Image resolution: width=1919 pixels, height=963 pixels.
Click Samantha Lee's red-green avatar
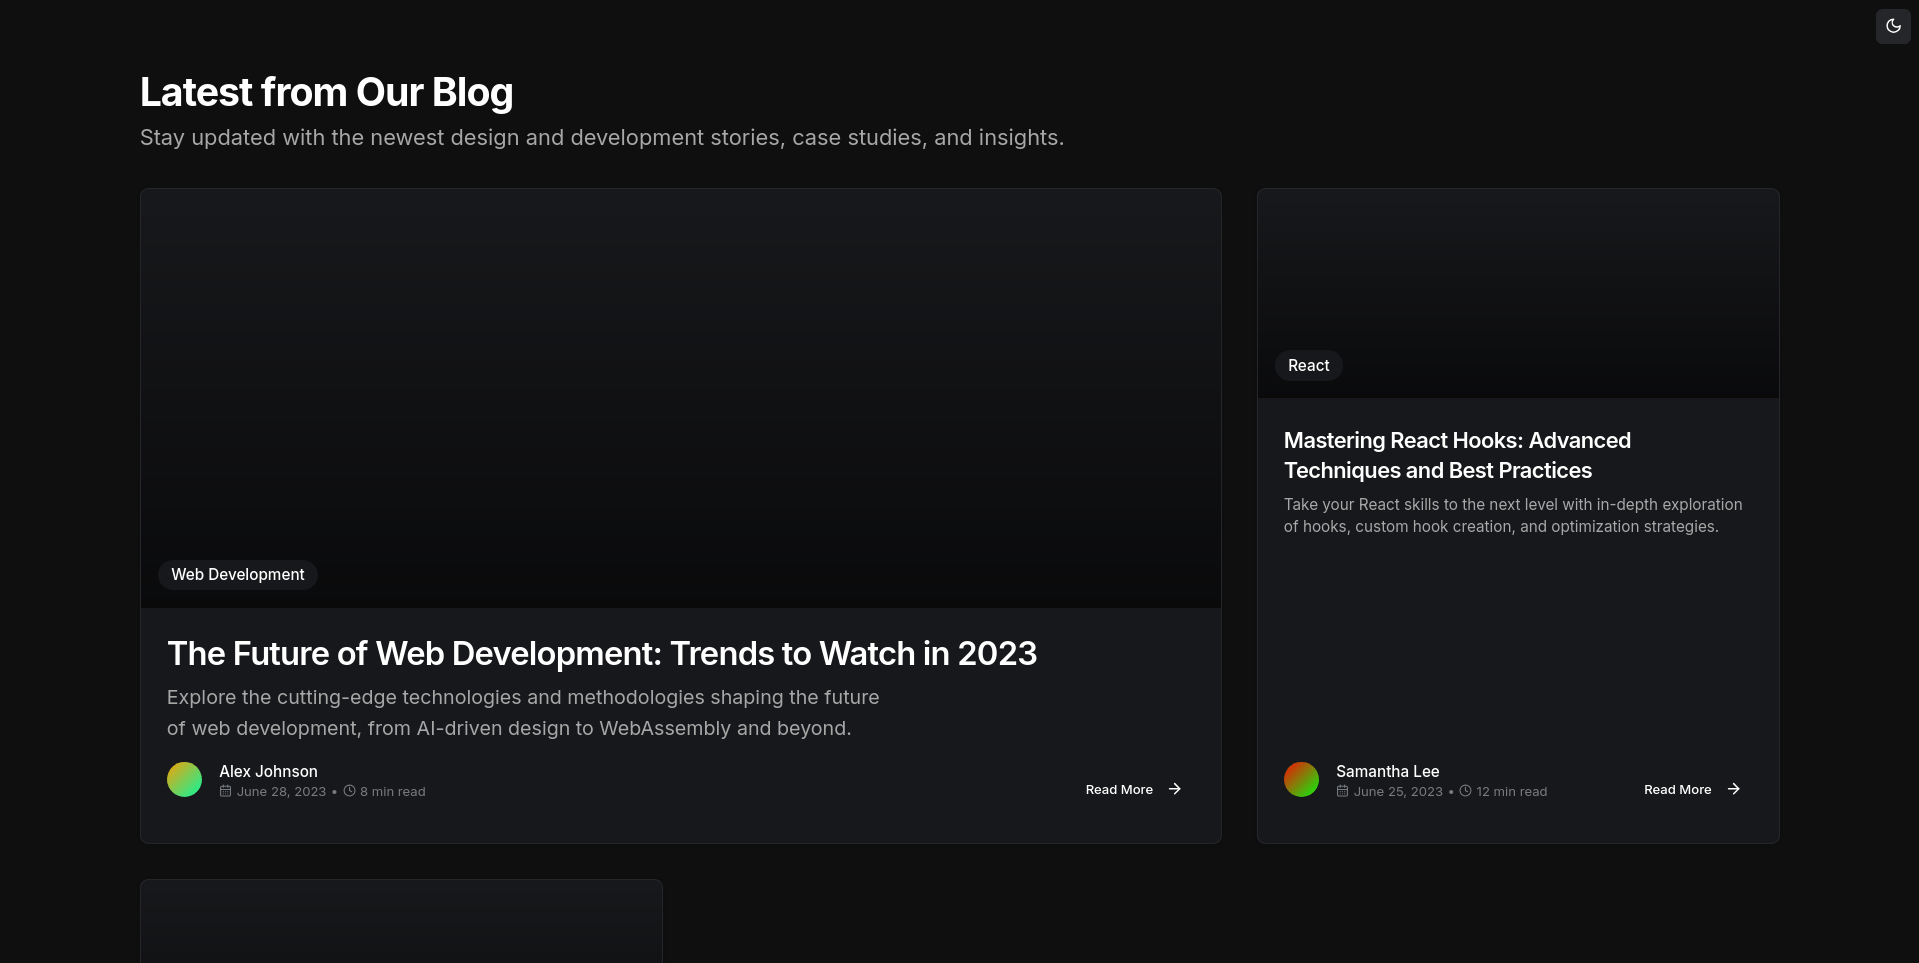[1301, 779]
